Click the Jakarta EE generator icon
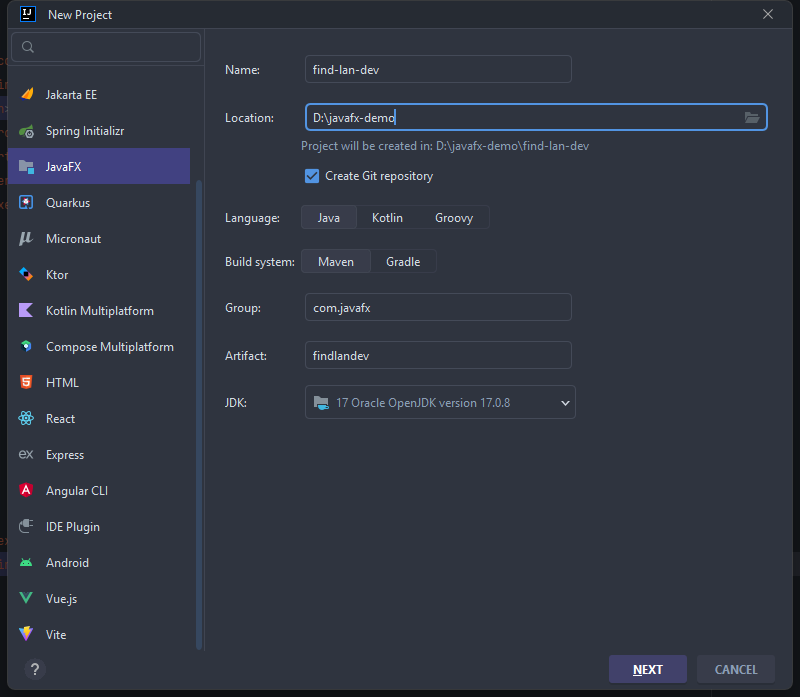 click(x=26, y=95)
